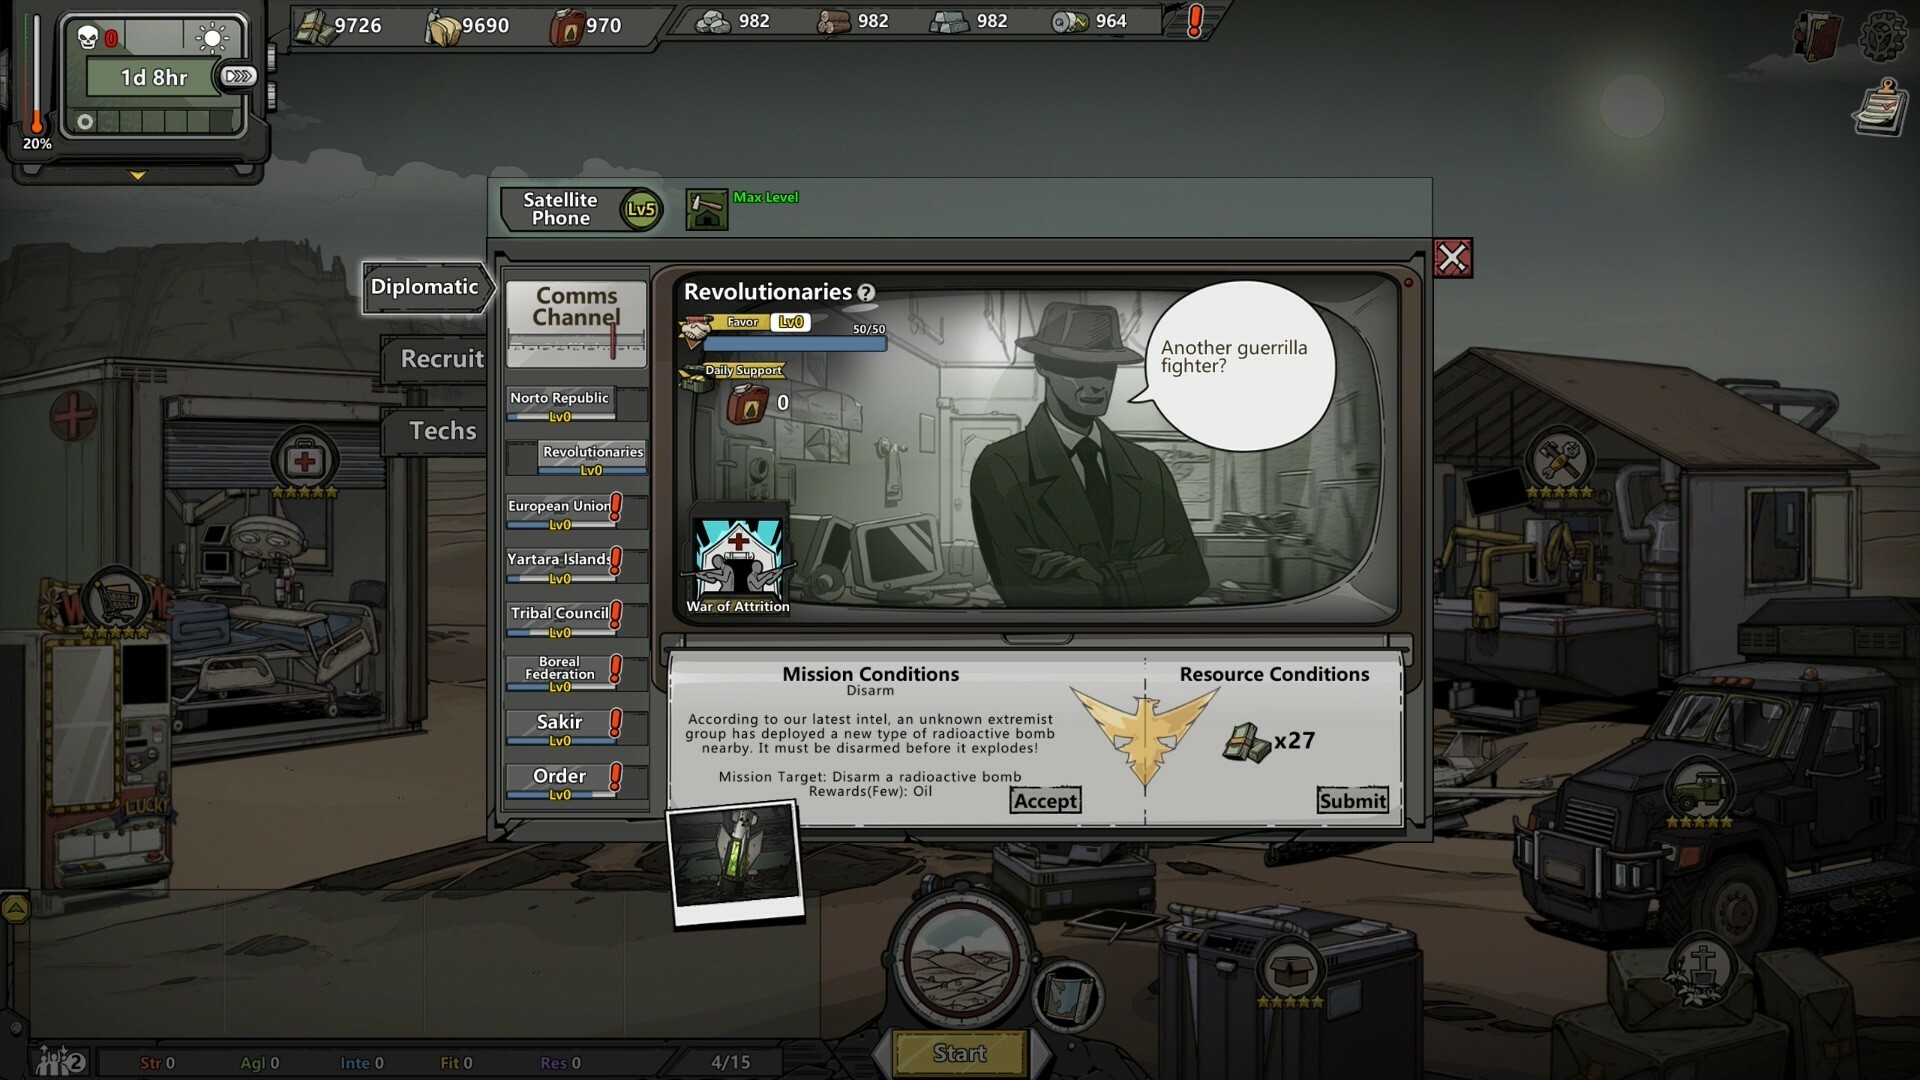The width and height of the screenshot is (1920, 1080).
Task: Click the fast-forward time button
Action: click(238, 77)
